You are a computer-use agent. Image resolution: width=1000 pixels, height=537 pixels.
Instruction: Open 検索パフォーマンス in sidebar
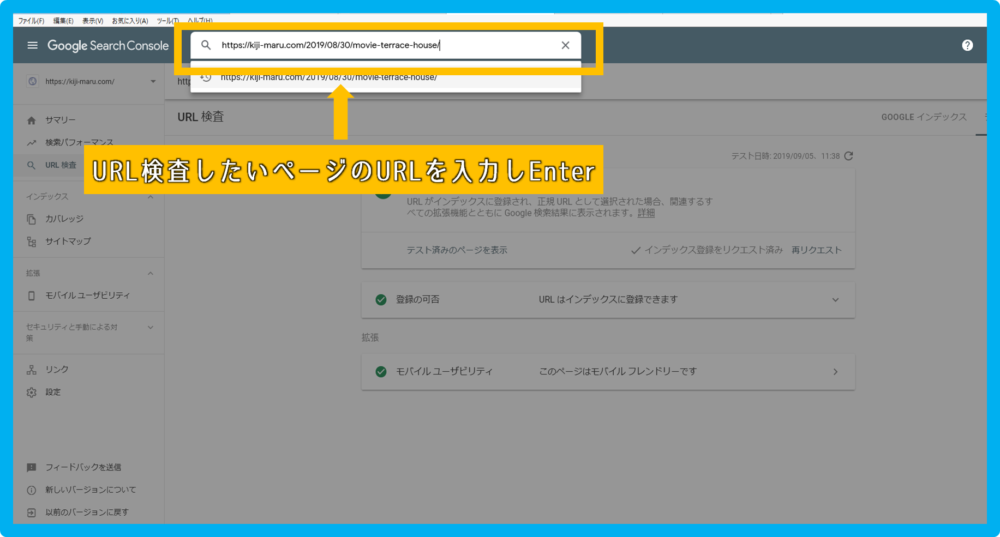tap(79, 142)
